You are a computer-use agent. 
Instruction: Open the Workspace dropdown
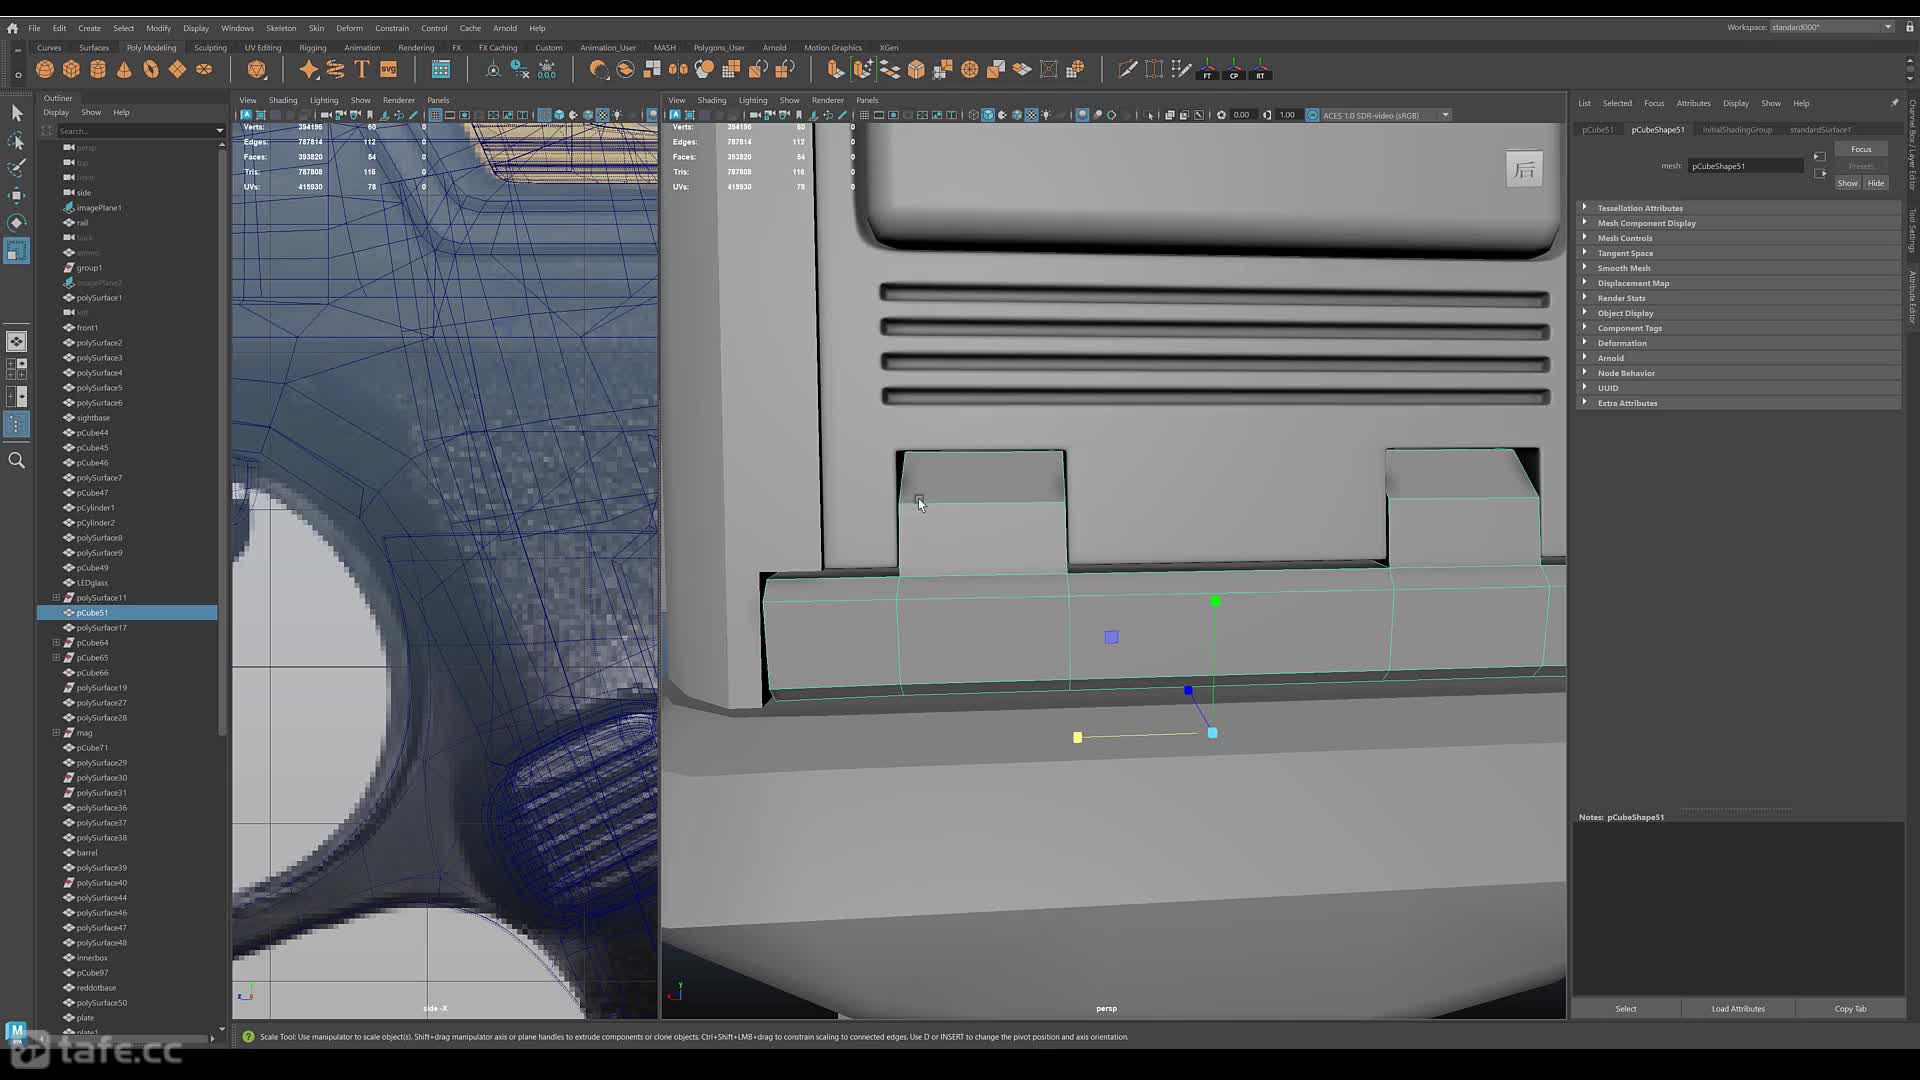tap(1831, 27)
